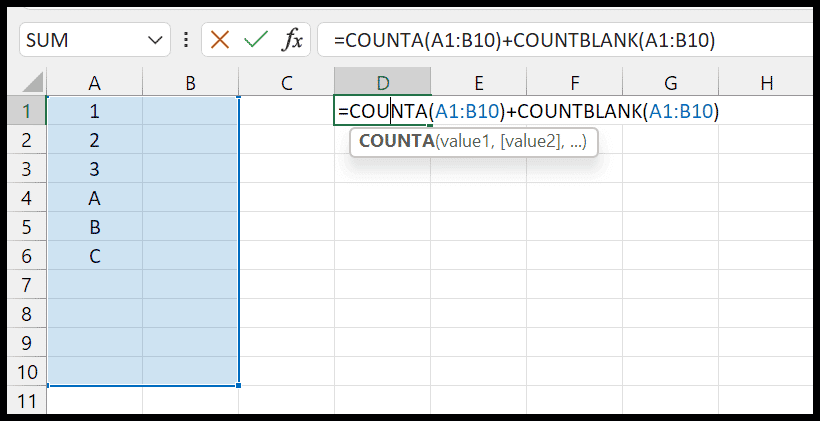The width and height of the screenshot is (820, 421).
Task: Cancel the formula entry with the X icon
Action: (220, 40)
